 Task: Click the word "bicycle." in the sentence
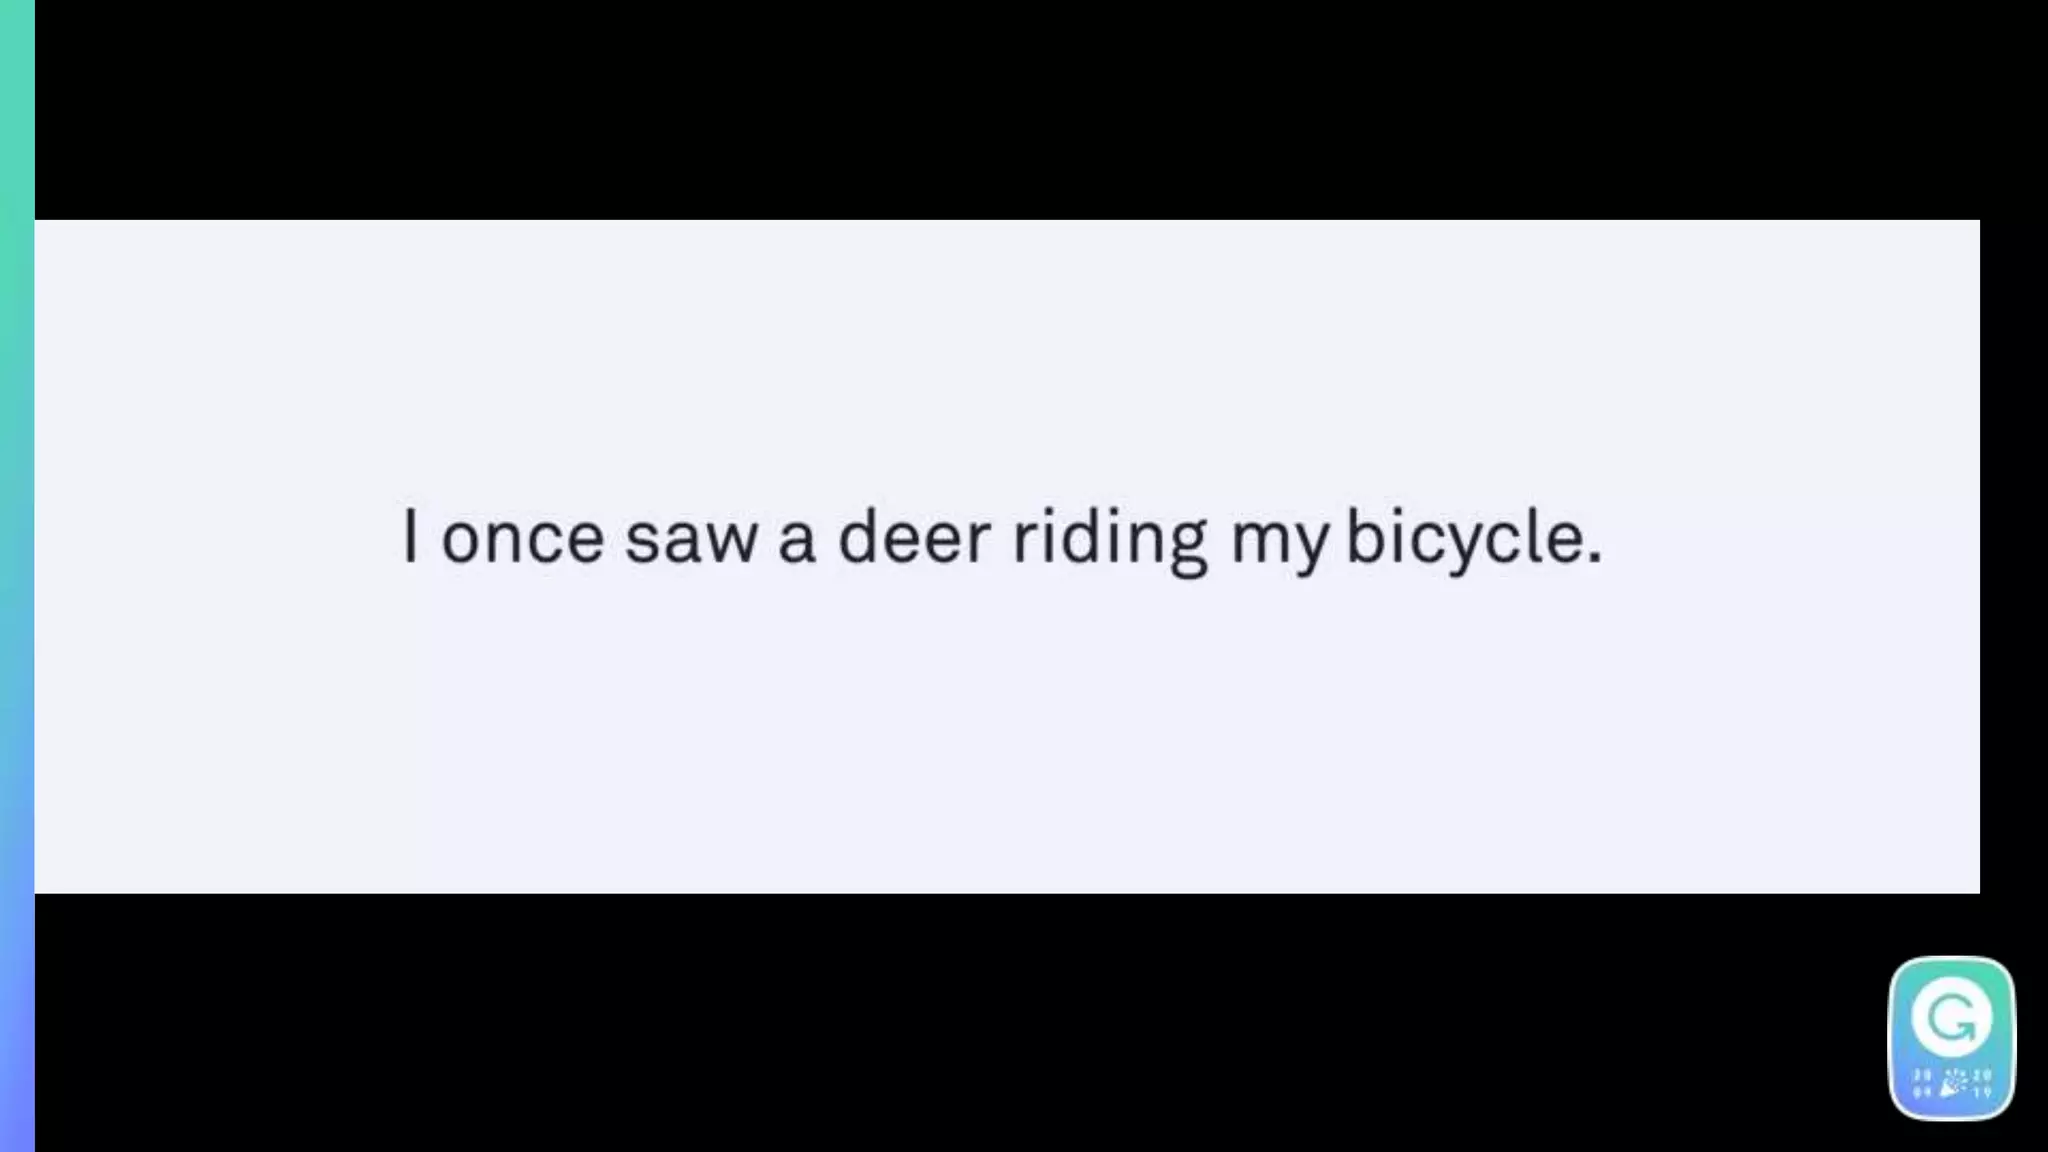point(1475,540)
